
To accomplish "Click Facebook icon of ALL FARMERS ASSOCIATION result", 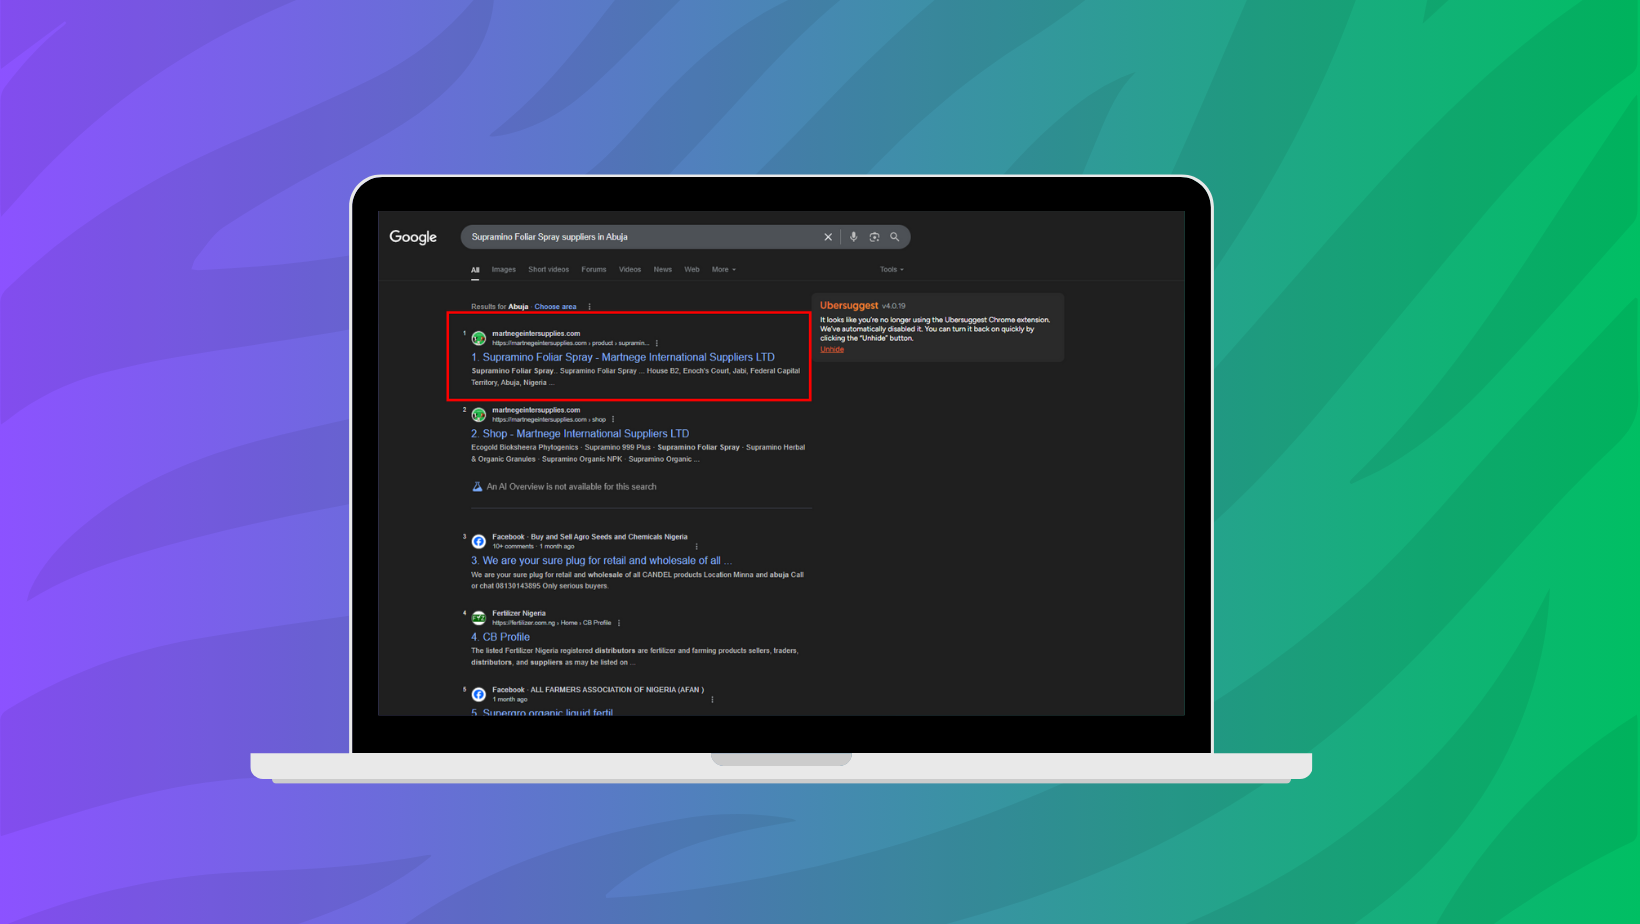I will (x=479, y=694).
